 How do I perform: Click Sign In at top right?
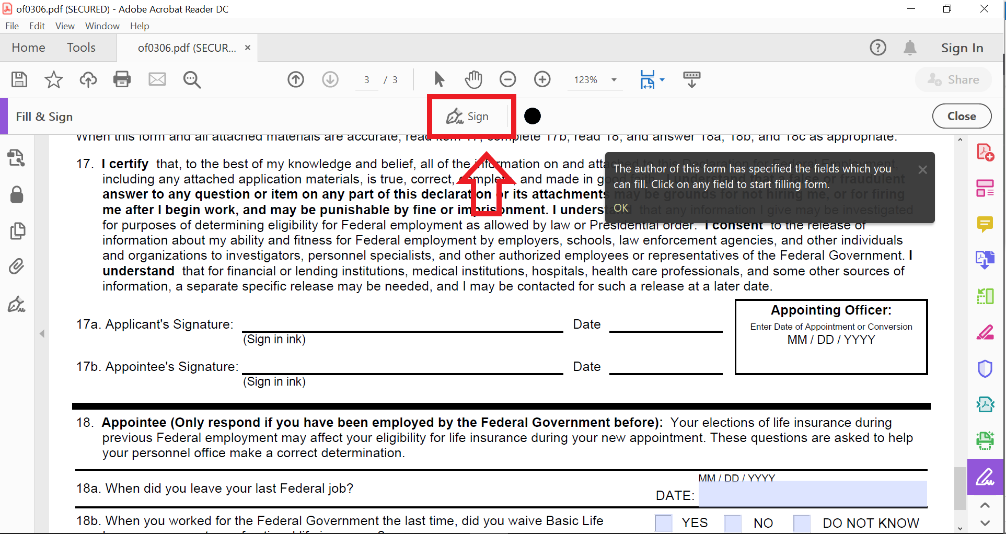tap(962, 47)
